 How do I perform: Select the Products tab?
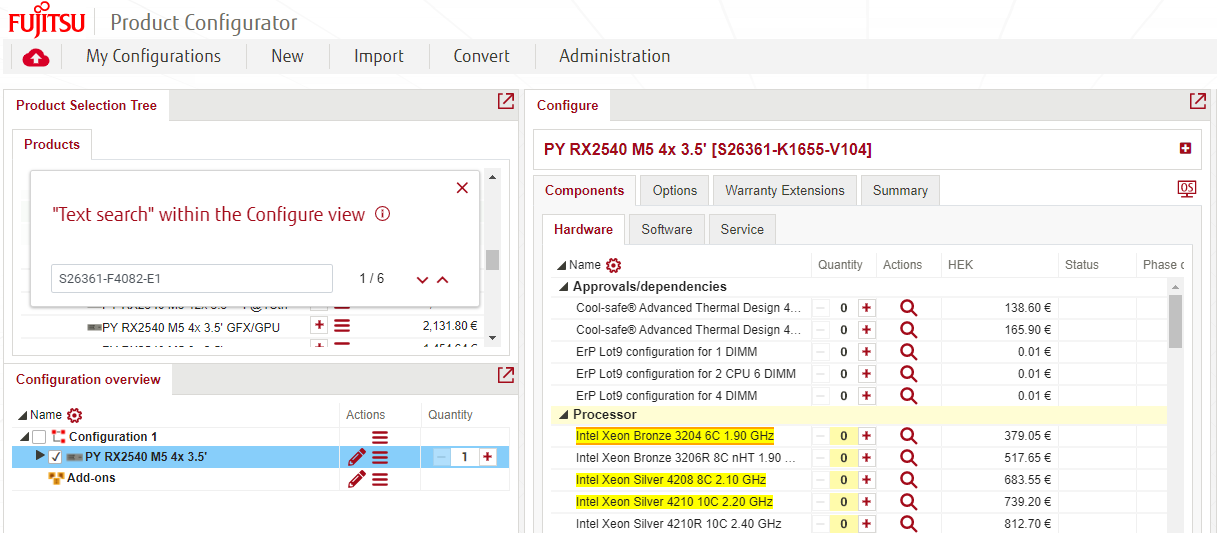tap(52, 145)
